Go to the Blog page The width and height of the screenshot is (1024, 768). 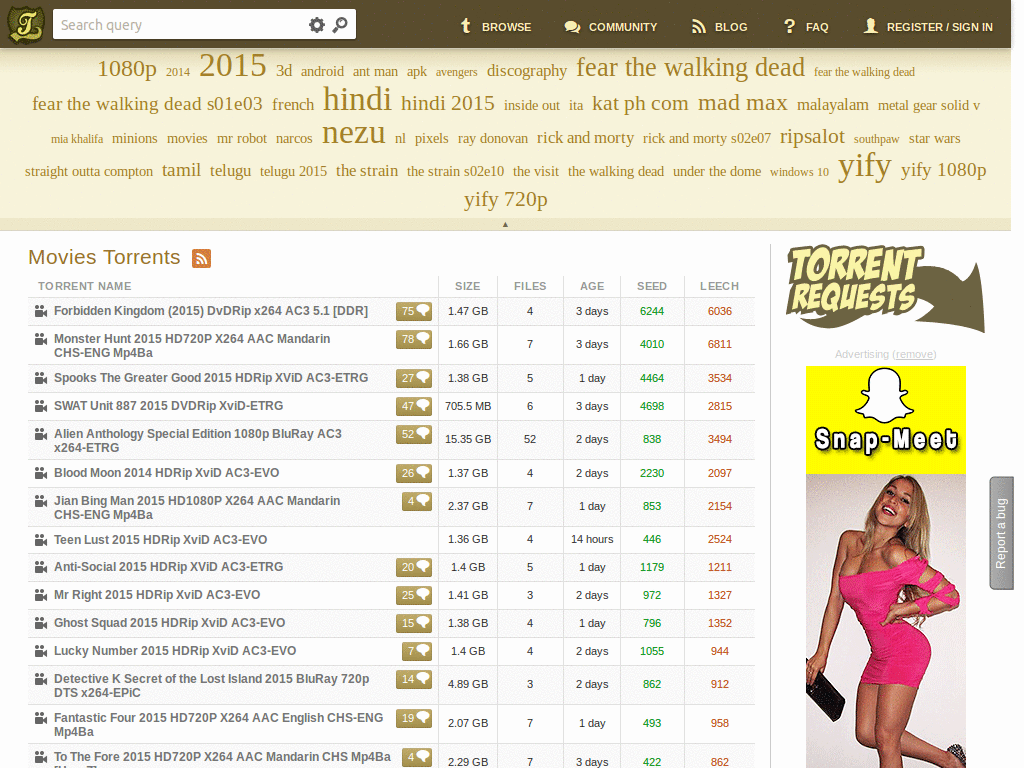tap(719, 27)
